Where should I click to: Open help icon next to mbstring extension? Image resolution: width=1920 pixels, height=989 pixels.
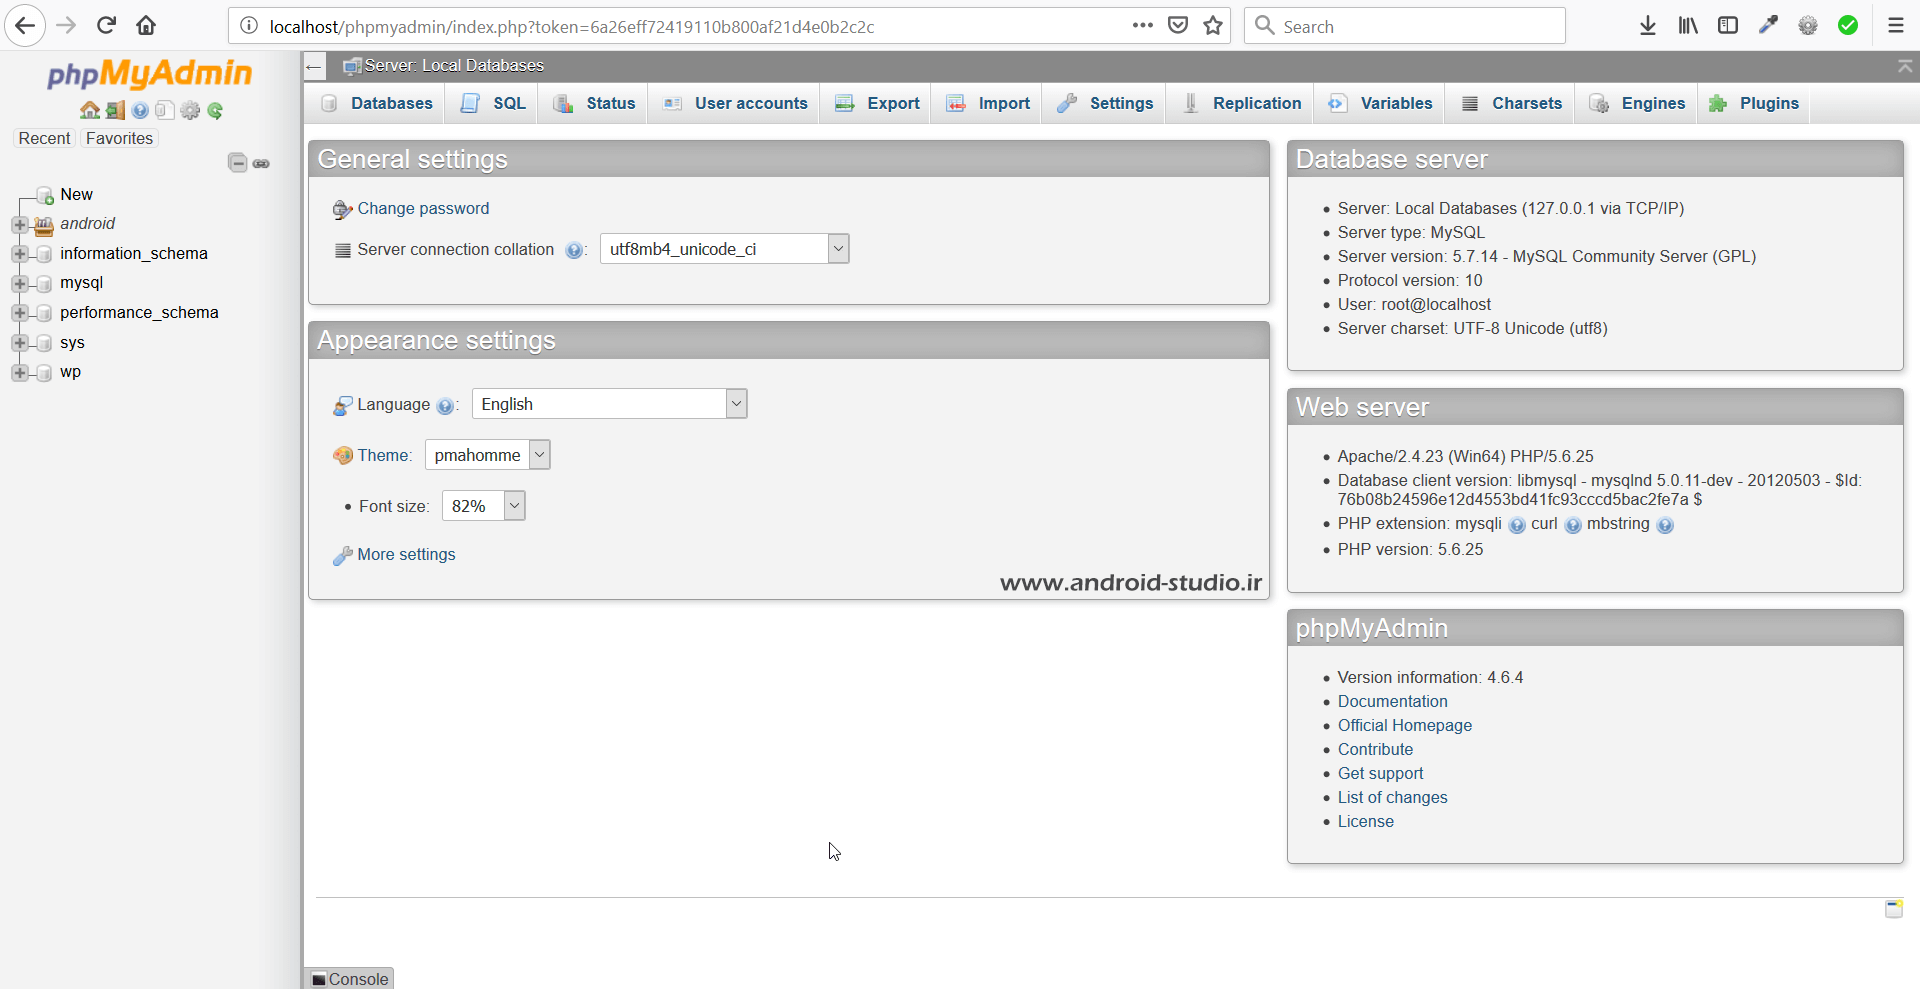click(x=1665, y=525)
